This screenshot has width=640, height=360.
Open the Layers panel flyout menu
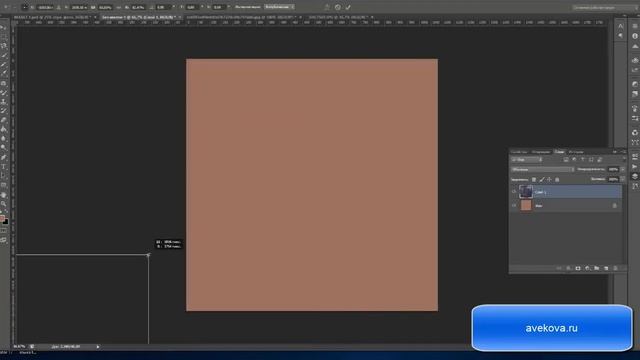coord(624,152)
